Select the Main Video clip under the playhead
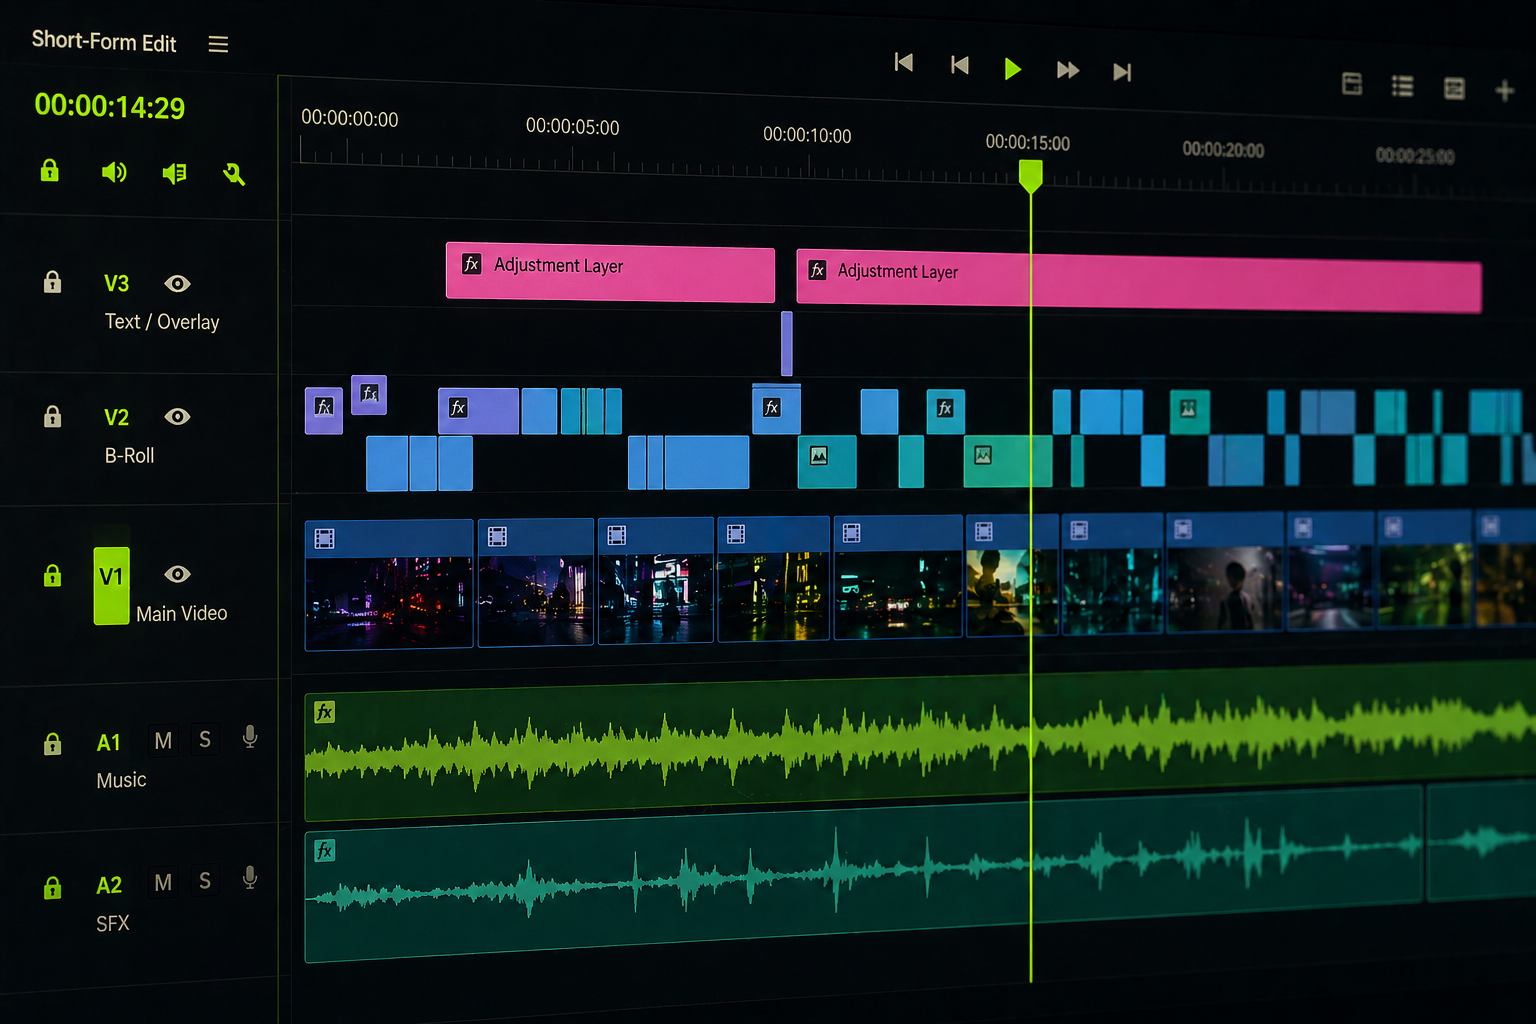The image size is (1536, 1024). click(x=1012, y=575)
